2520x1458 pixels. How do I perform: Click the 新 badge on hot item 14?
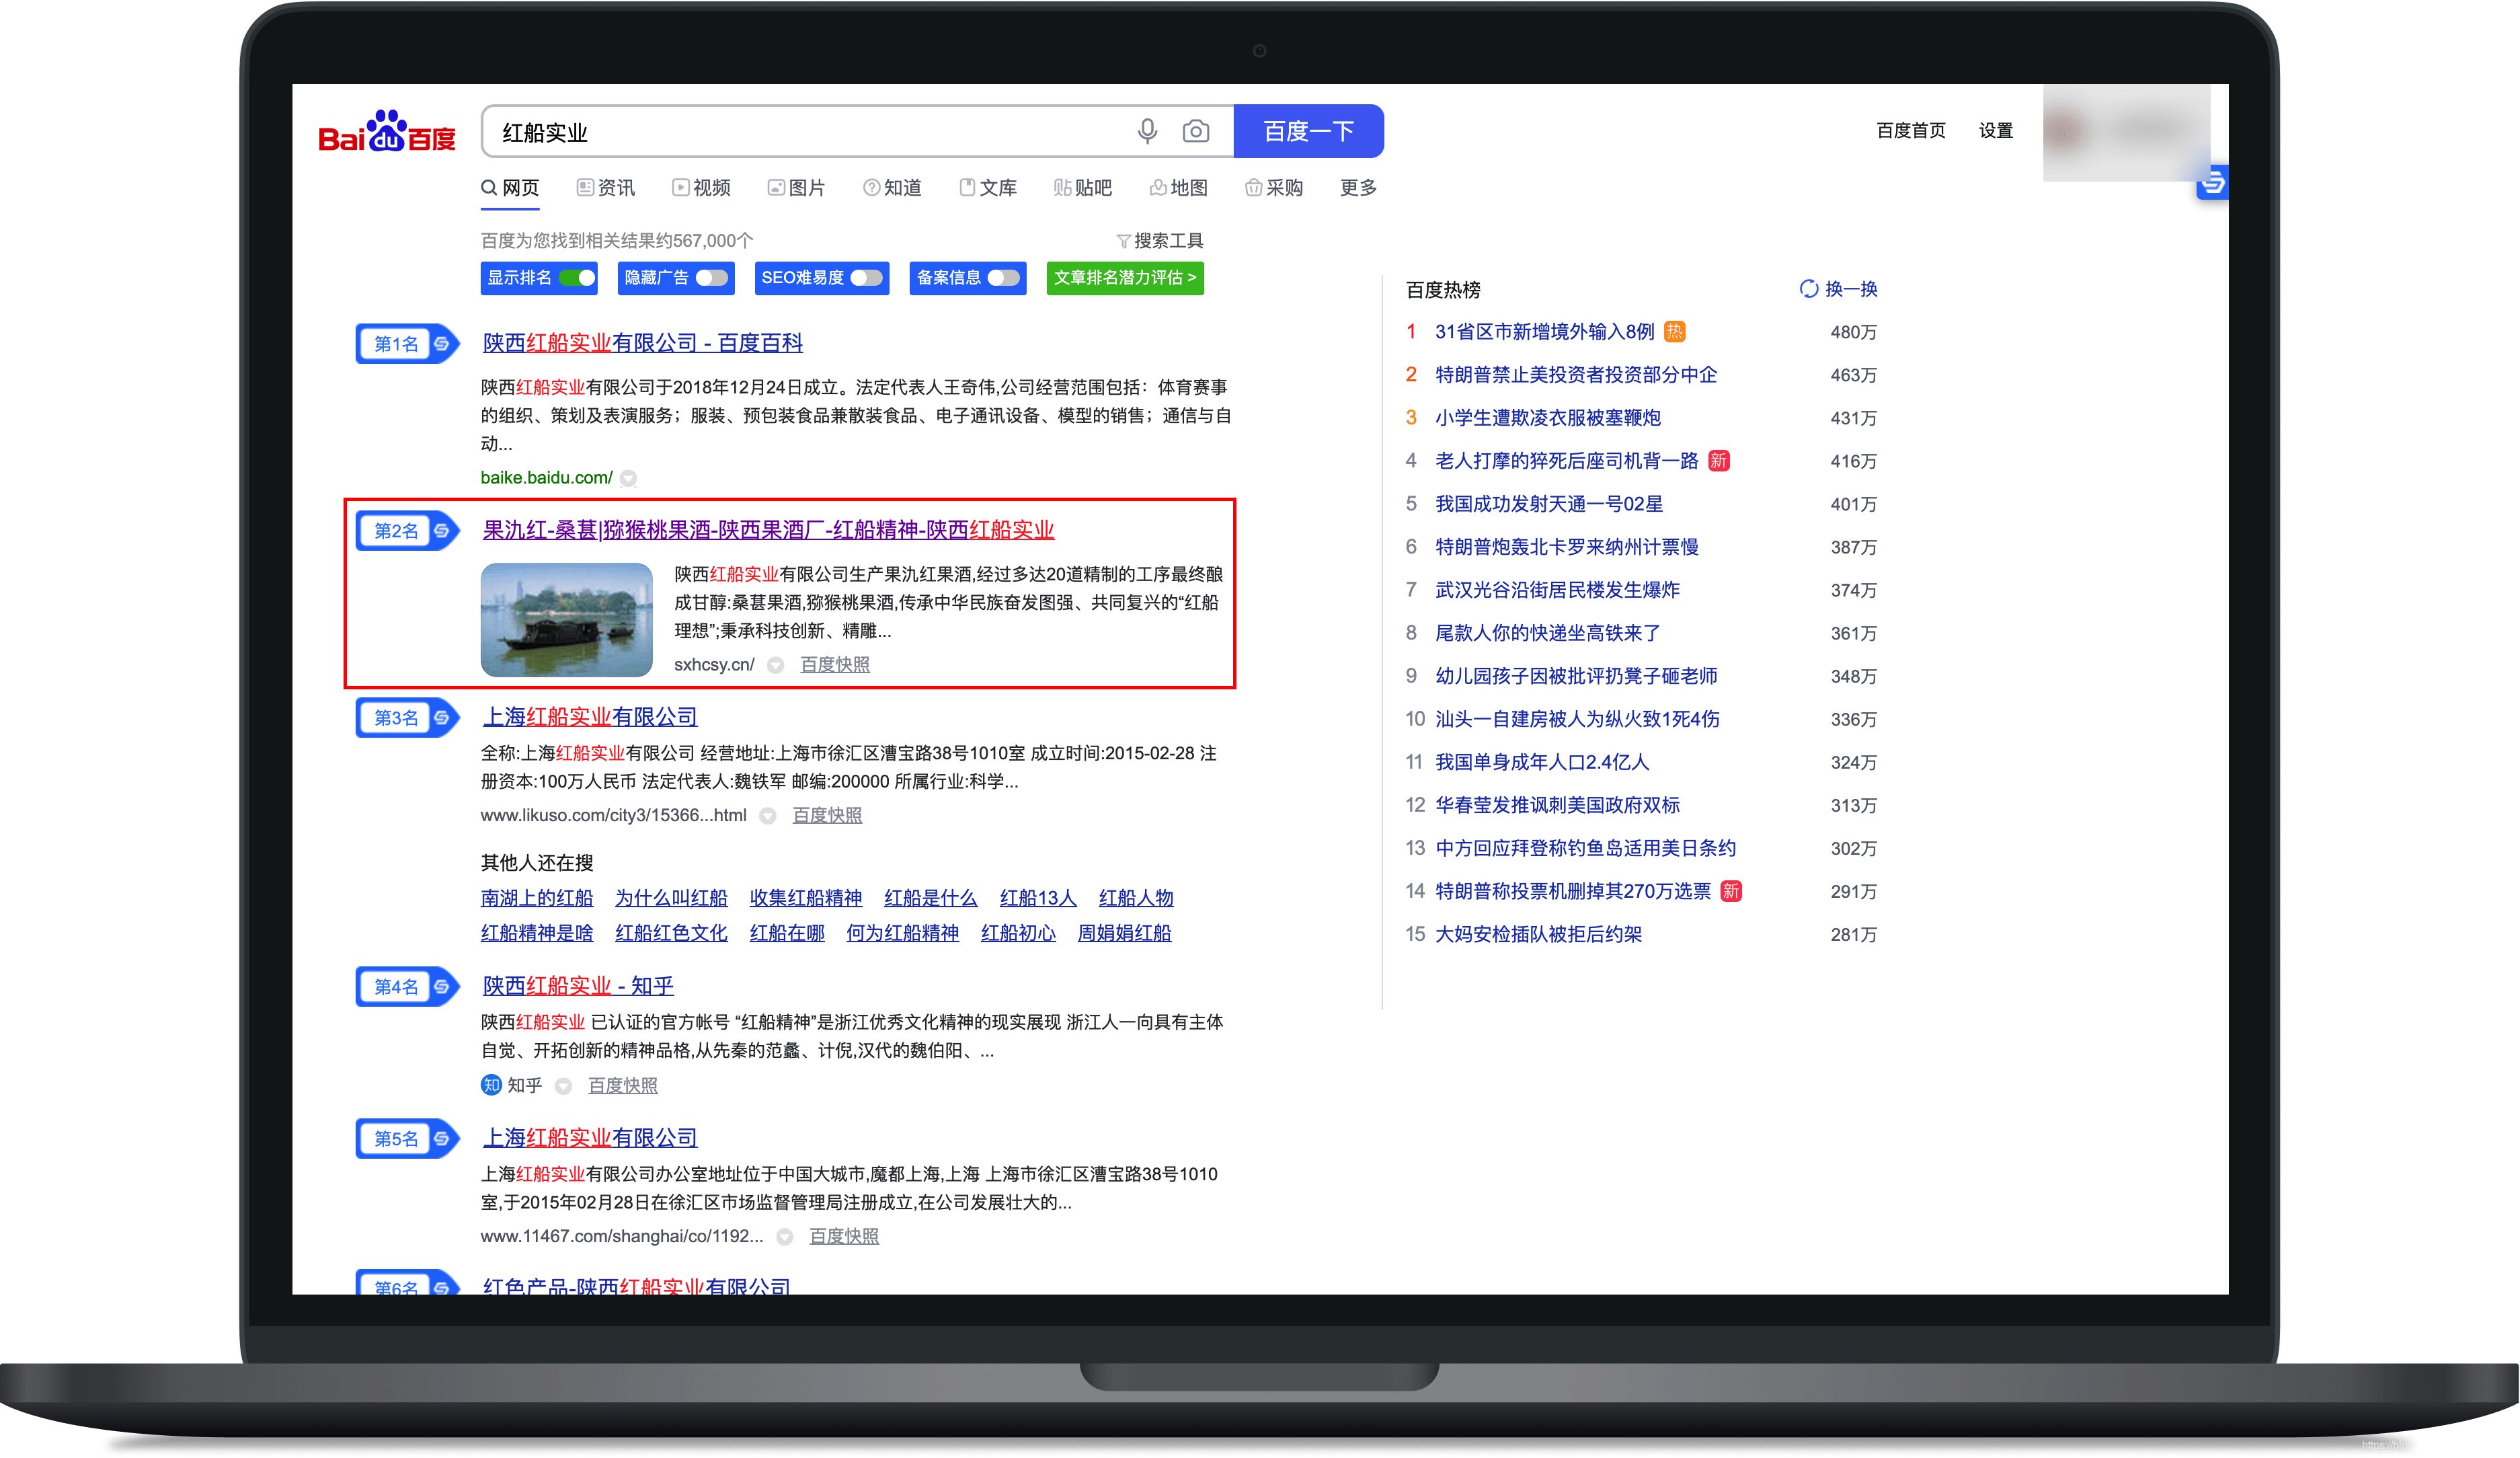pos(1731,891)
